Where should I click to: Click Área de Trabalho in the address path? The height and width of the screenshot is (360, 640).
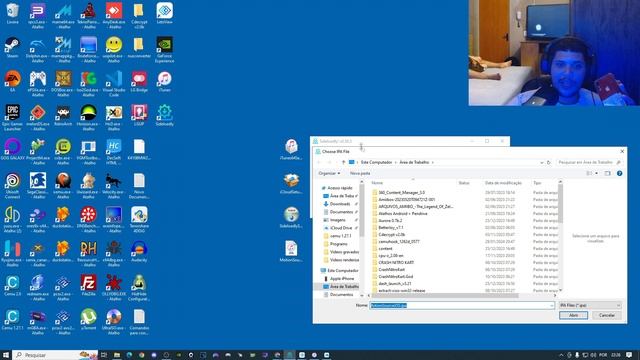click(414, 162)
